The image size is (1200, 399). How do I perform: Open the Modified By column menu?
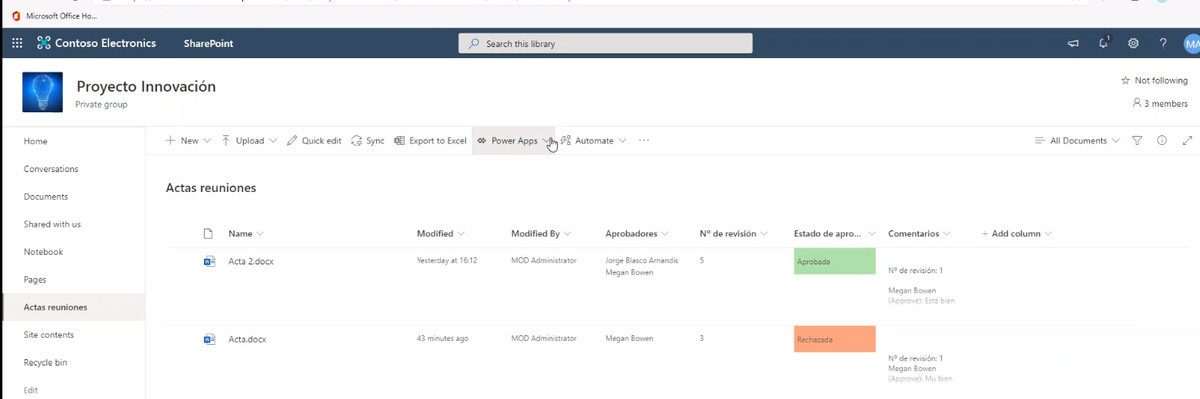click(x=540, y=233)
